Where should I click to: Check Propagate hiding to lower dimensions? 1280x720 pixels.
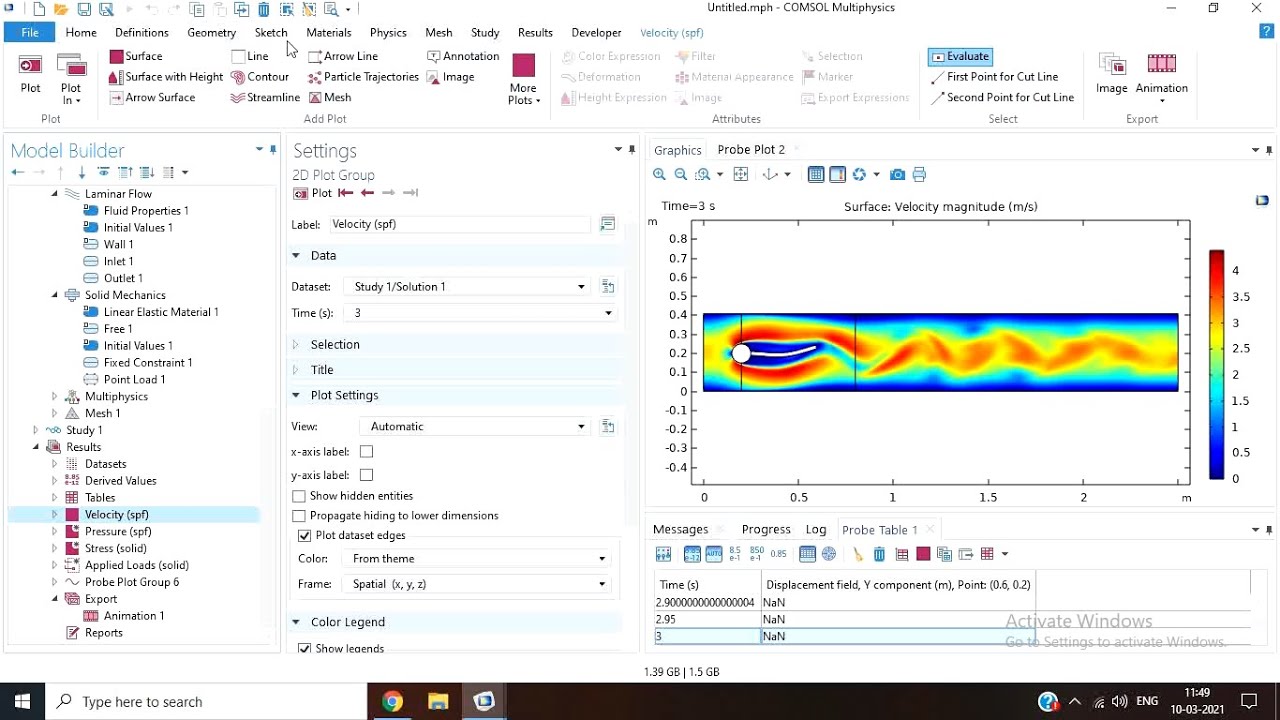pyautogui.click(x=299, y=516)
